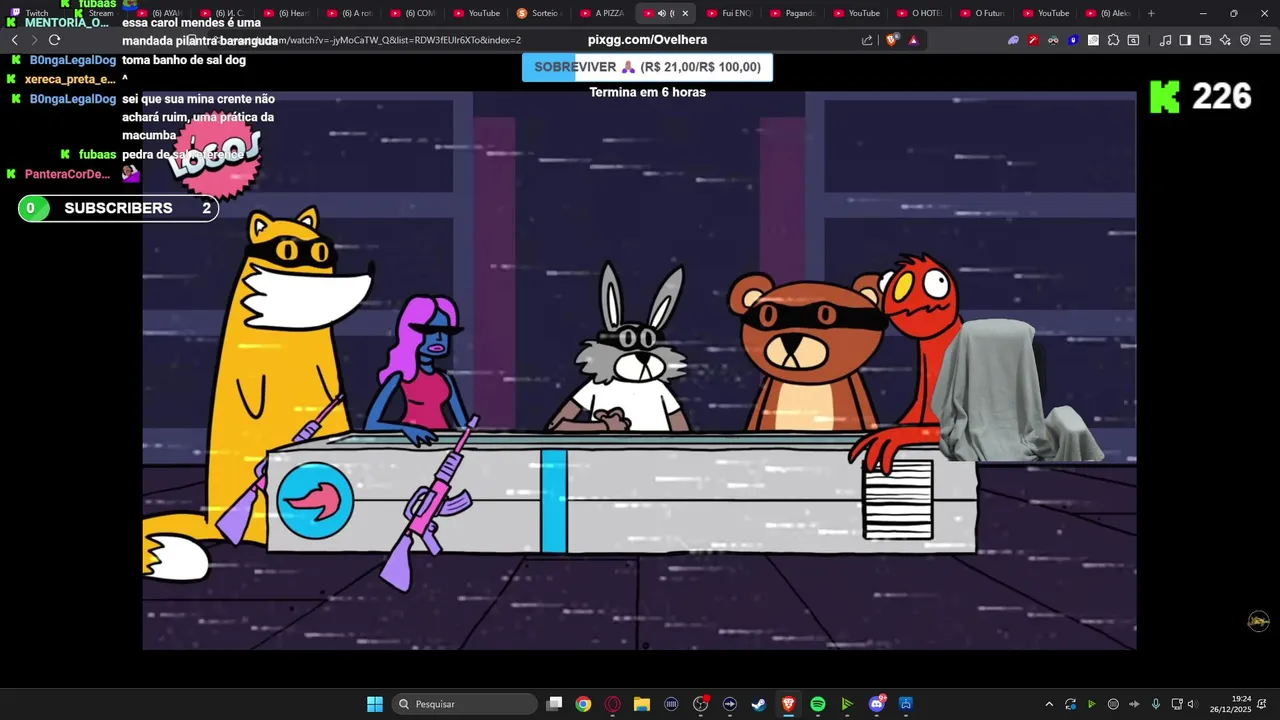
Task: Open the Brave wallet icon
Action: tap(1205, 40)
